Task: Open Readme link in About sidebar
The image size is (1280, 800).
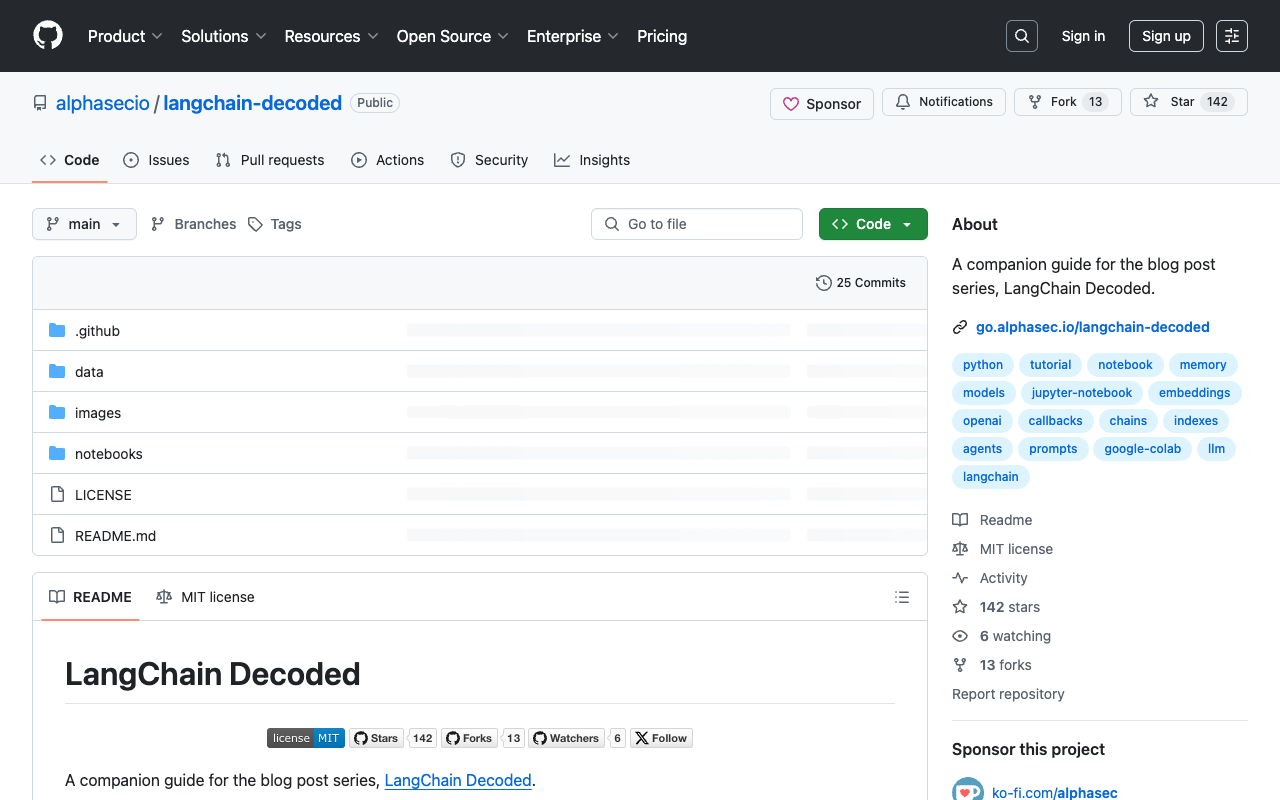Action: (x=993, y=520)
